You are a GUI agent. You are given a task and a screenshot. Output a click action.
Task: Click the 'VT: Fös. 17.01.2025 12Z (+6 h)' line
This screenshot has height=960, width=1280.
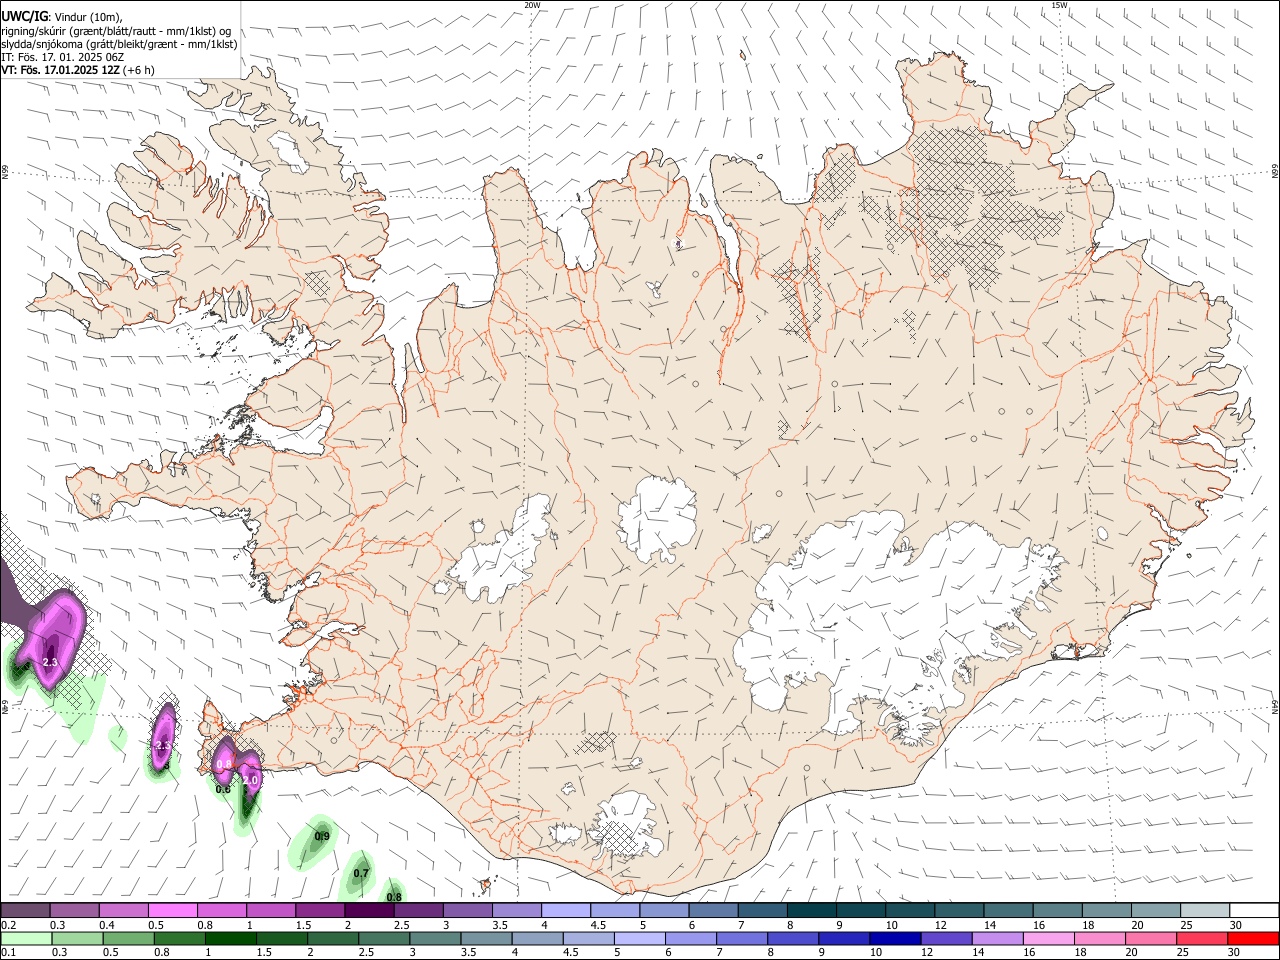click(x=78, y=70)
